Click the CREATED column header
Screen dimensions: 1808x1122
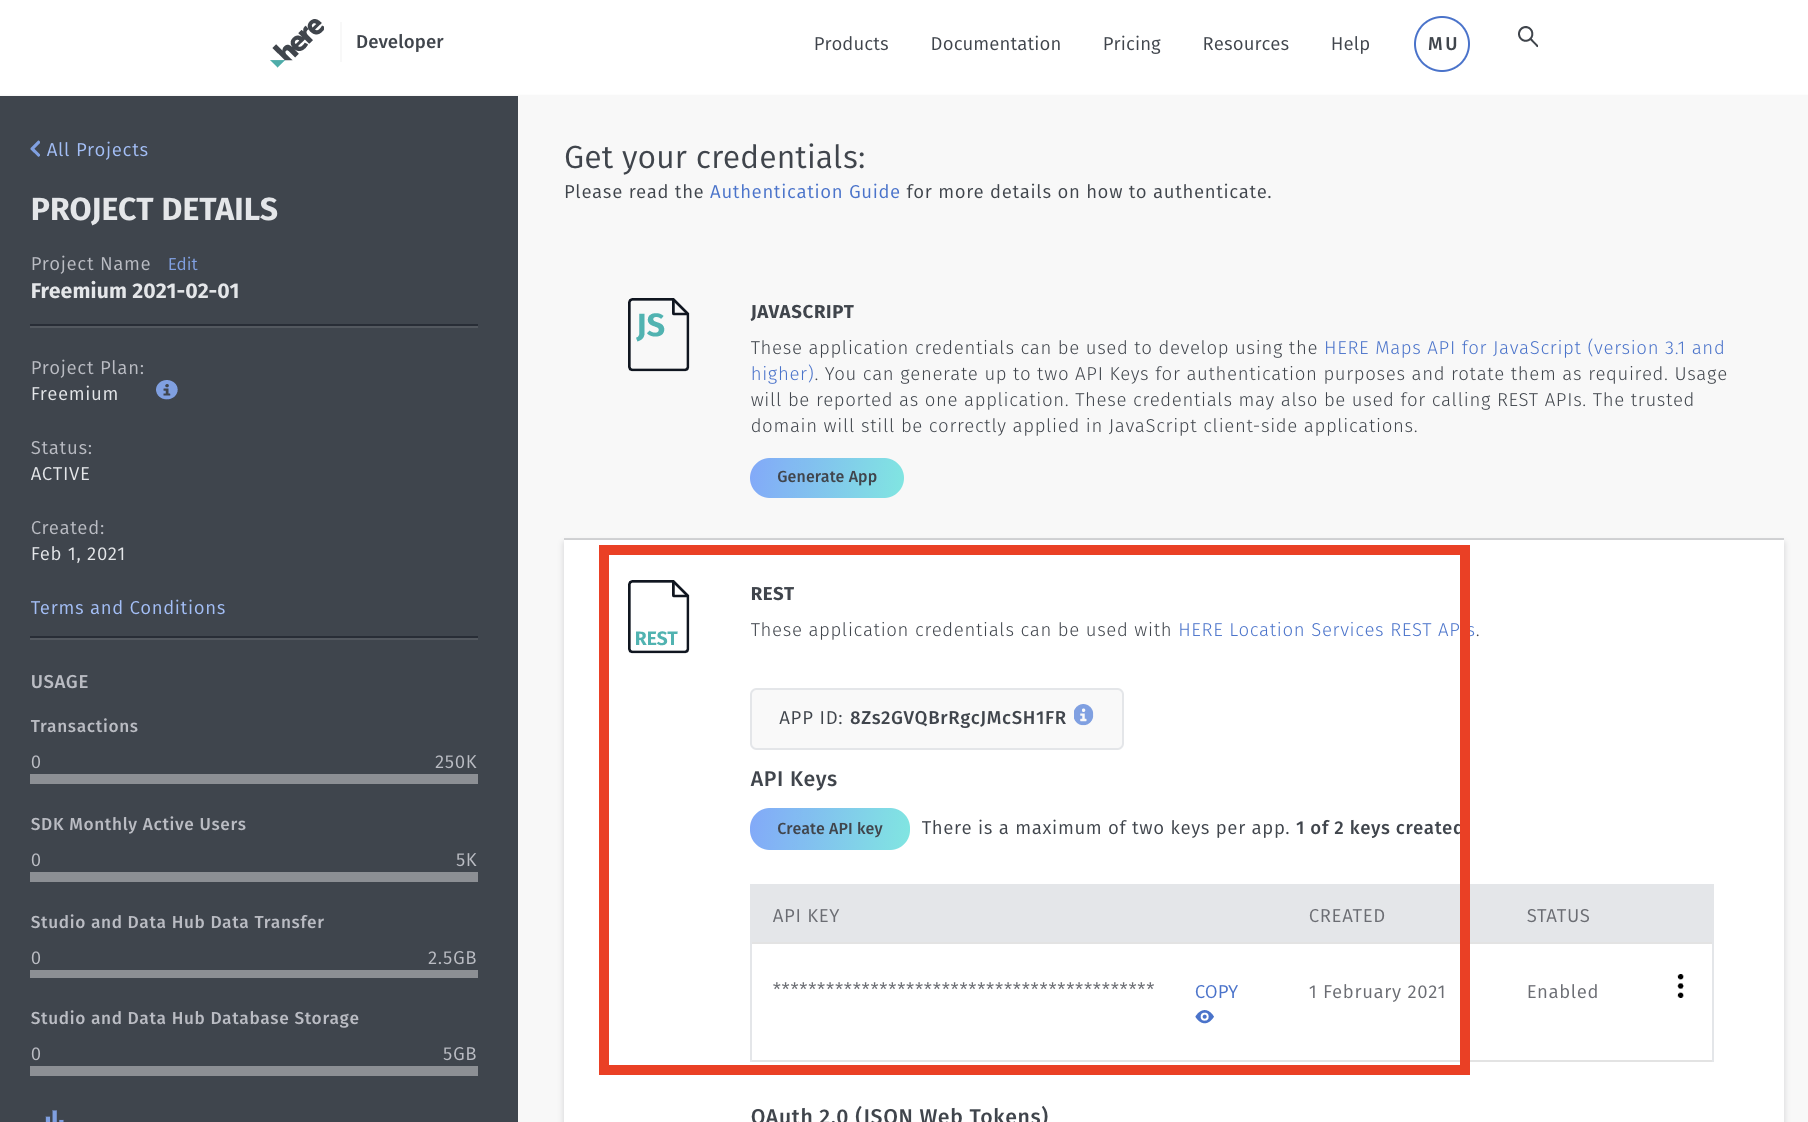tap(1347, 916)
